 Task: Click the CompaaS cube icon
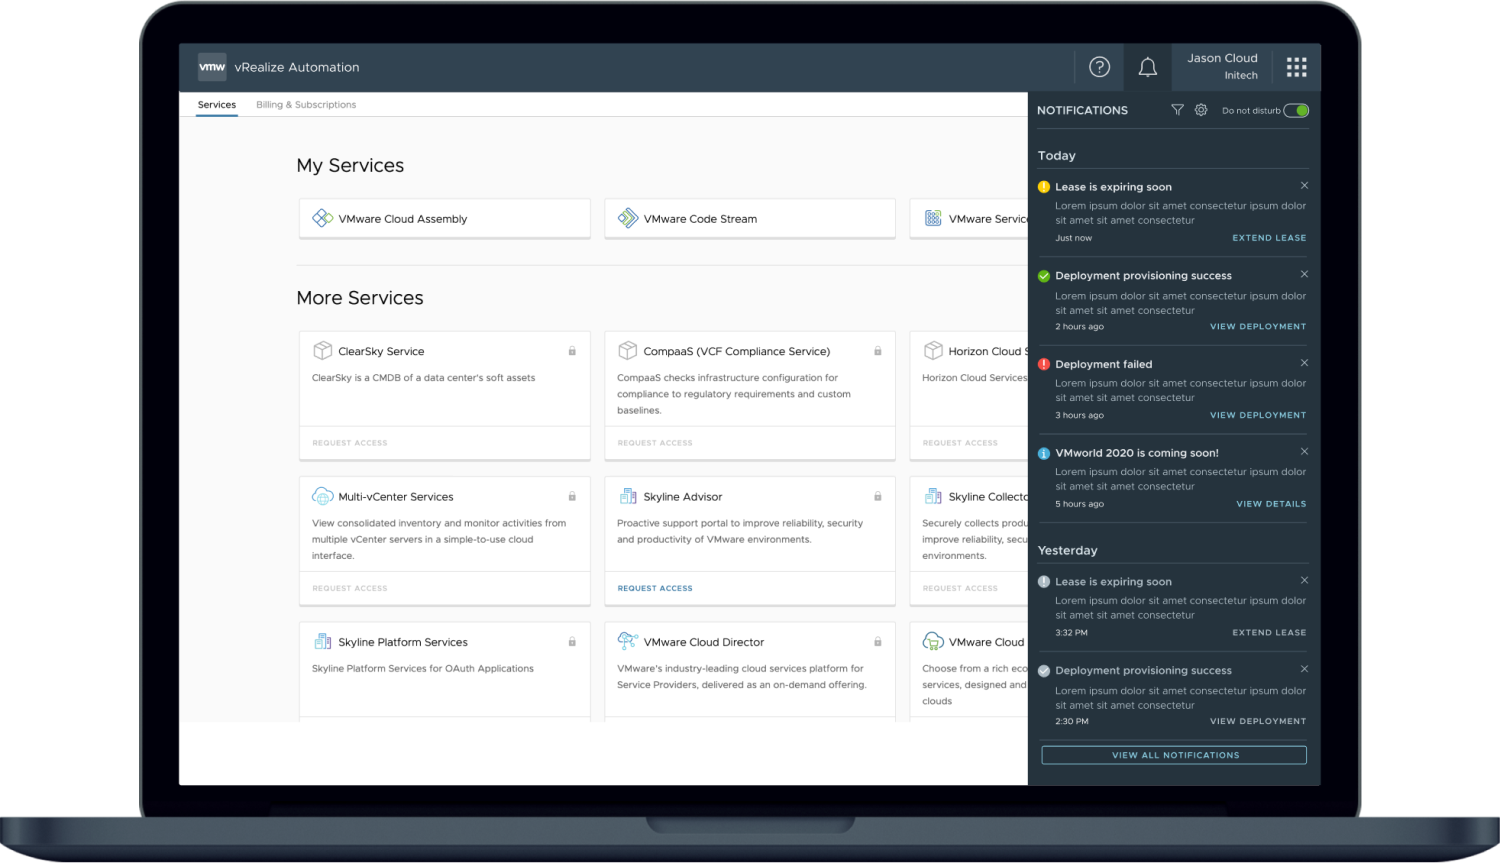[x=628, y=351]
